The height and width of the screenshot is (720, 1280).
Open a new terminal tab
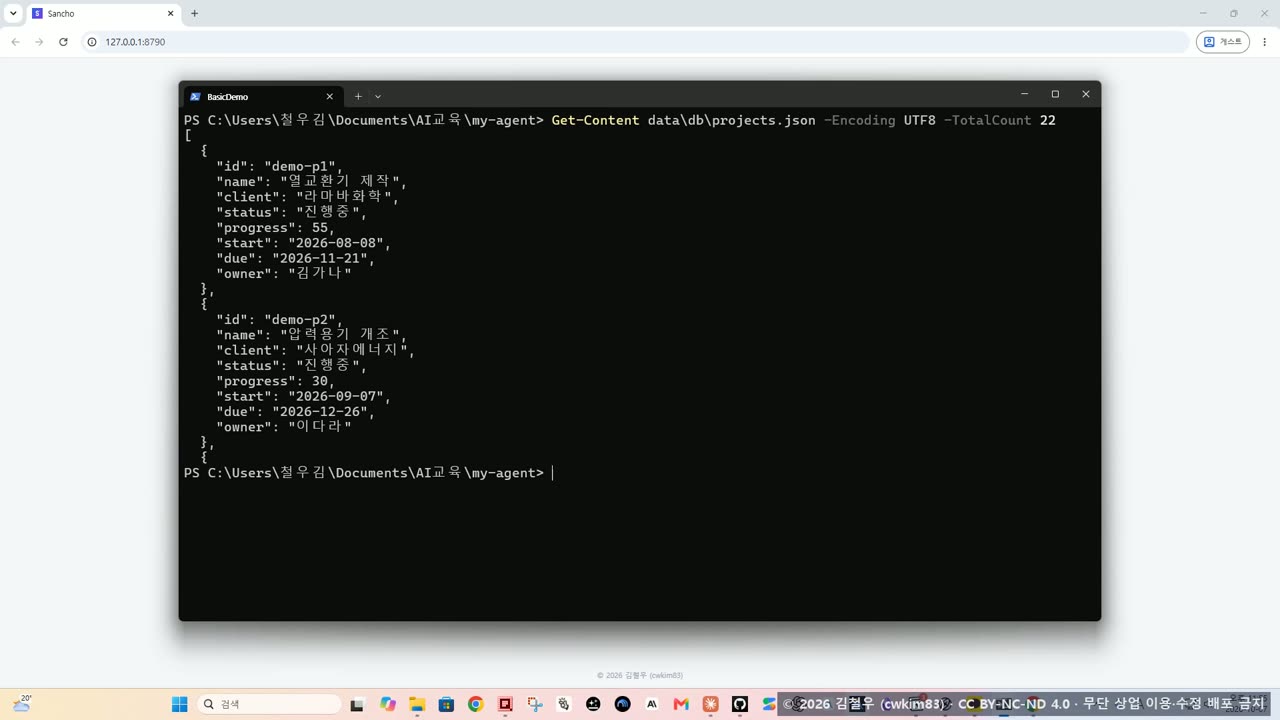(358, 96)
